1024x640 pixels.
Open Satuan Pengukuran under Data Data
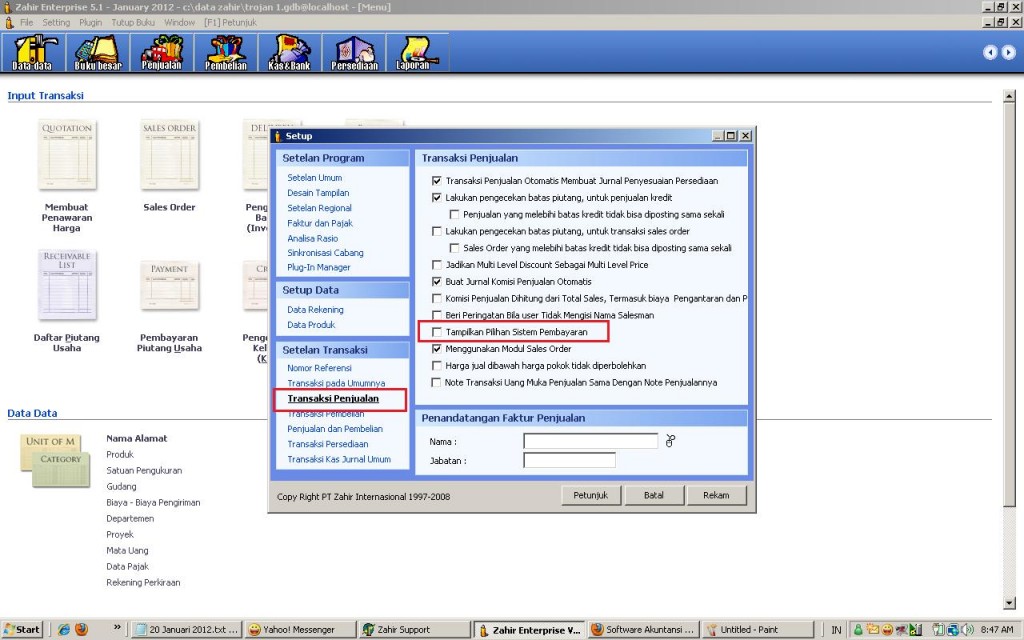pyautogui.click(x=144, y=470)
